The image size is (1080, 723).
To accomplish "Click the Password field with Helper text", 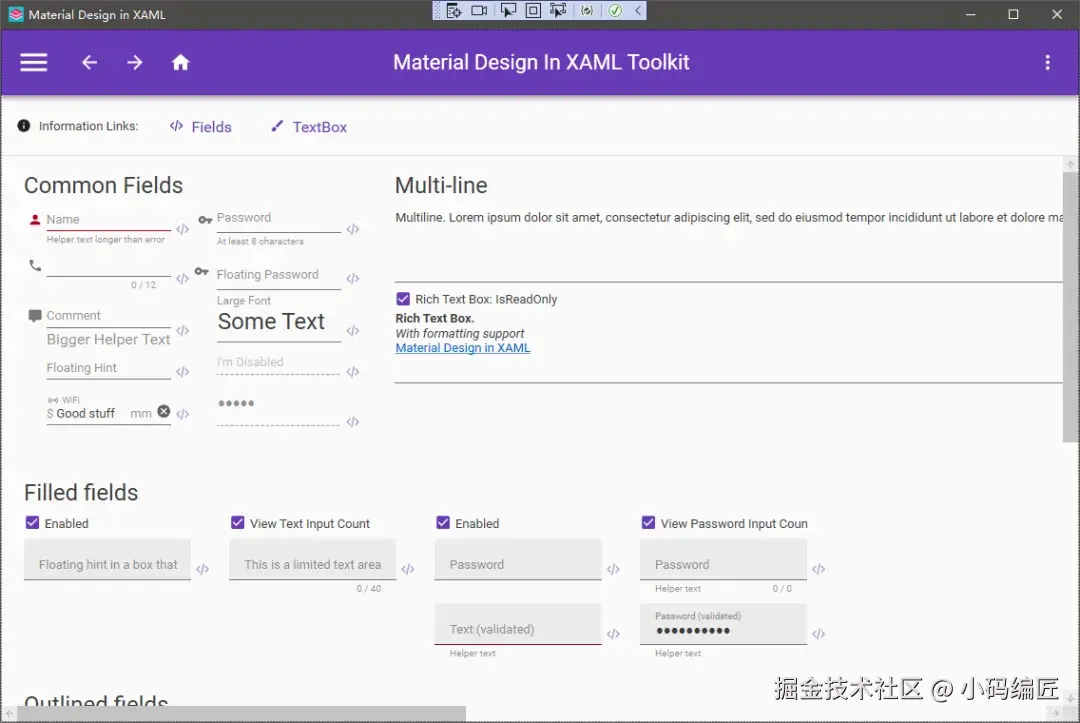I will (x=723, y=560).
